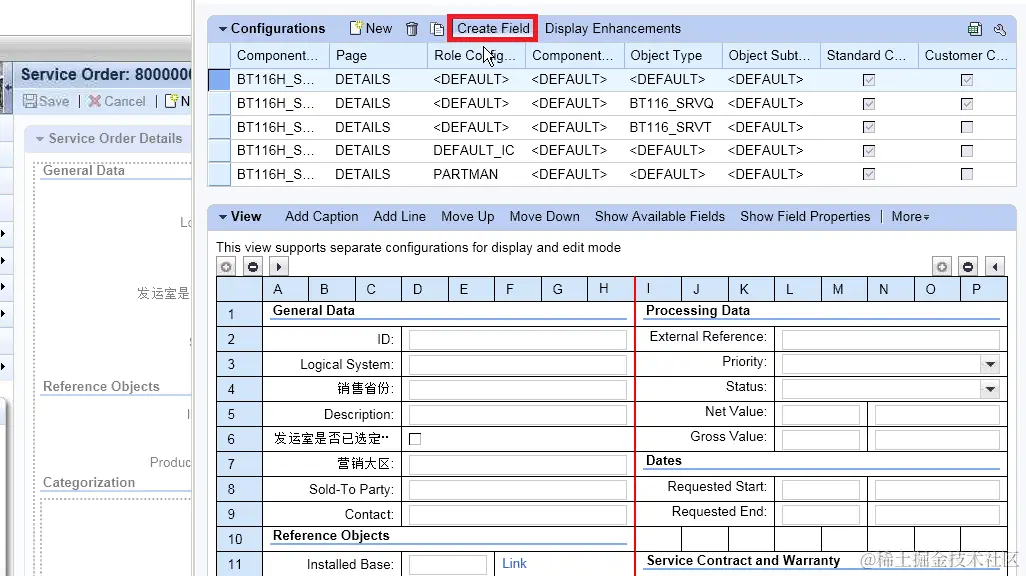Screen dimensions: 1026x576
Task: Click Show Available Fields
Action: click(660, 216)
